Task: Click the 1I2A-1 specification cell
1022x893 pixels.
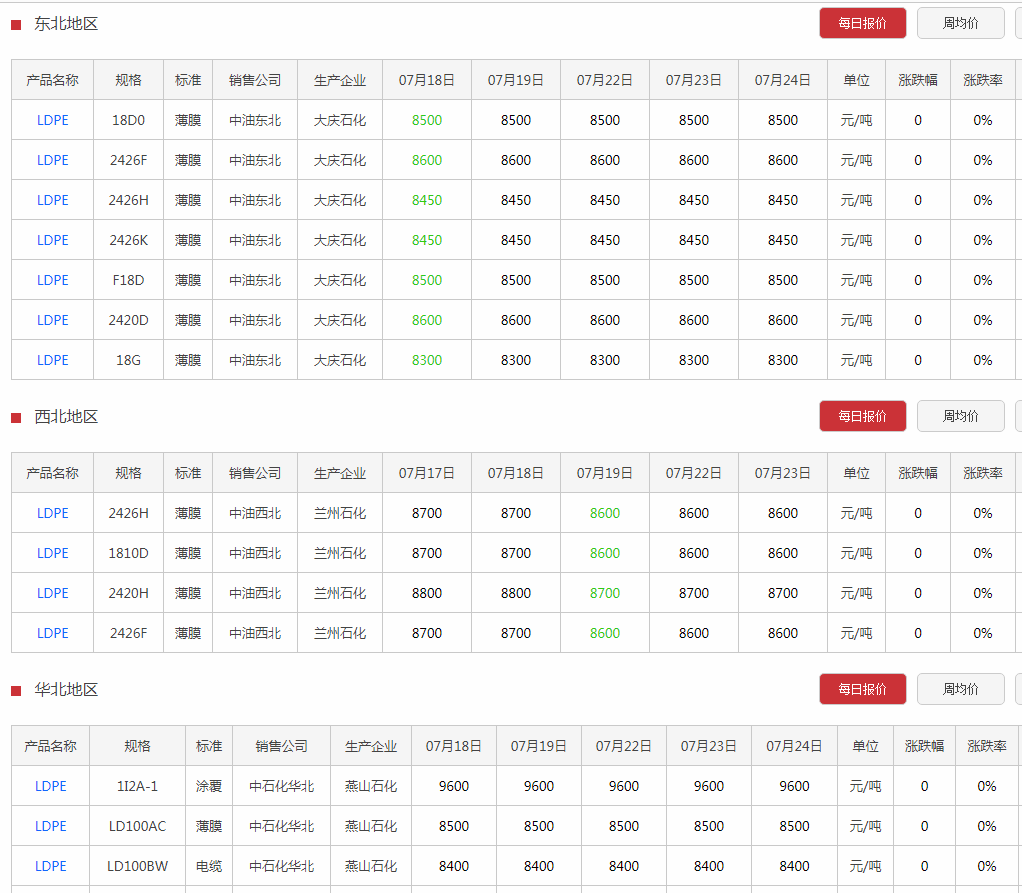Action: pyautogui.click(x=138, y=787)
